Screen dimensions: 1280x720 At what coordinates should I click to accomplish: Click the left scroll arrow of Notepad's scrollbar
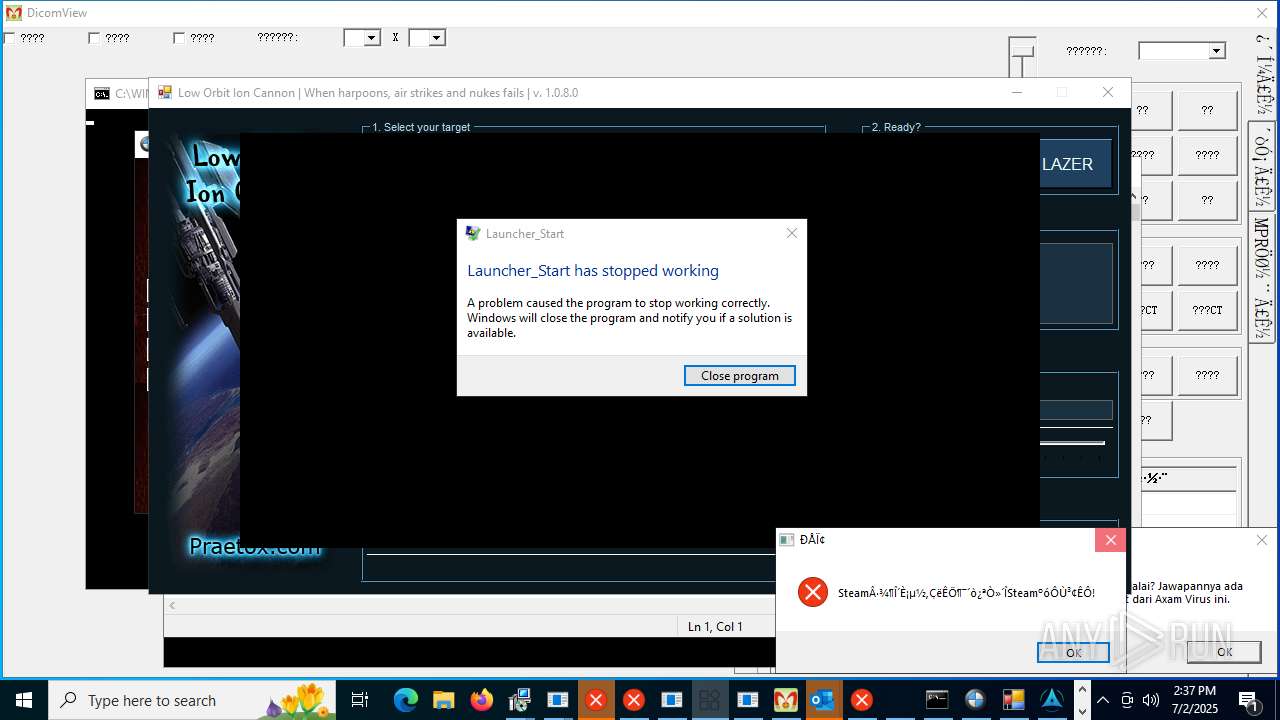pyautogui.click(x=172, y=606)
